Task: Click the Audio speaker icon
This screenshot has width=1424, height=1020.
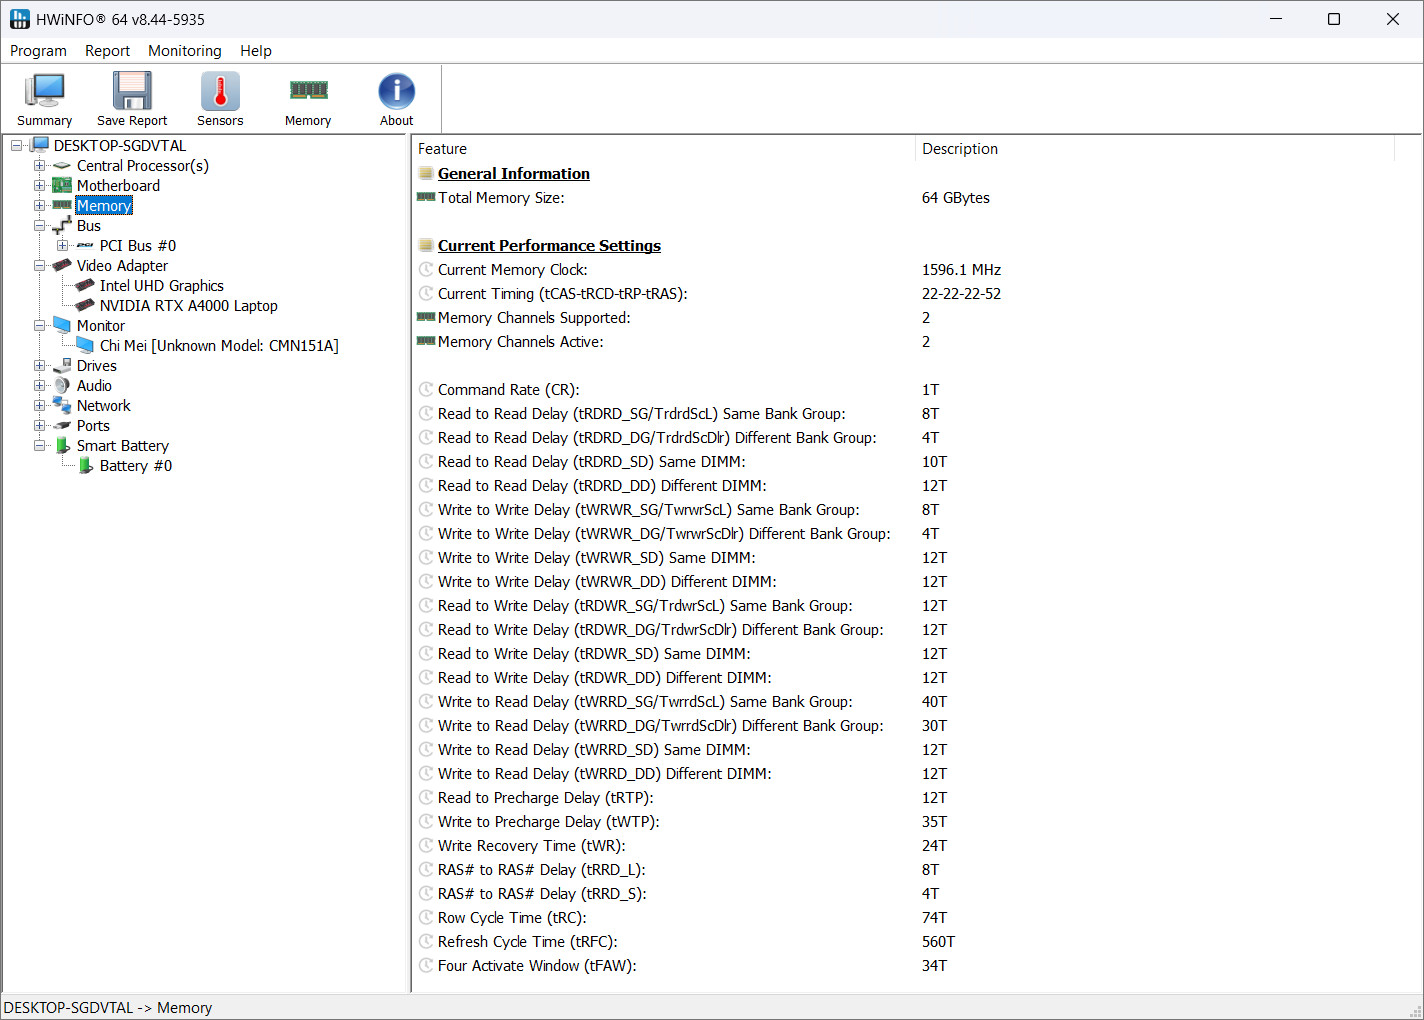Action: [x=62, y=386]
